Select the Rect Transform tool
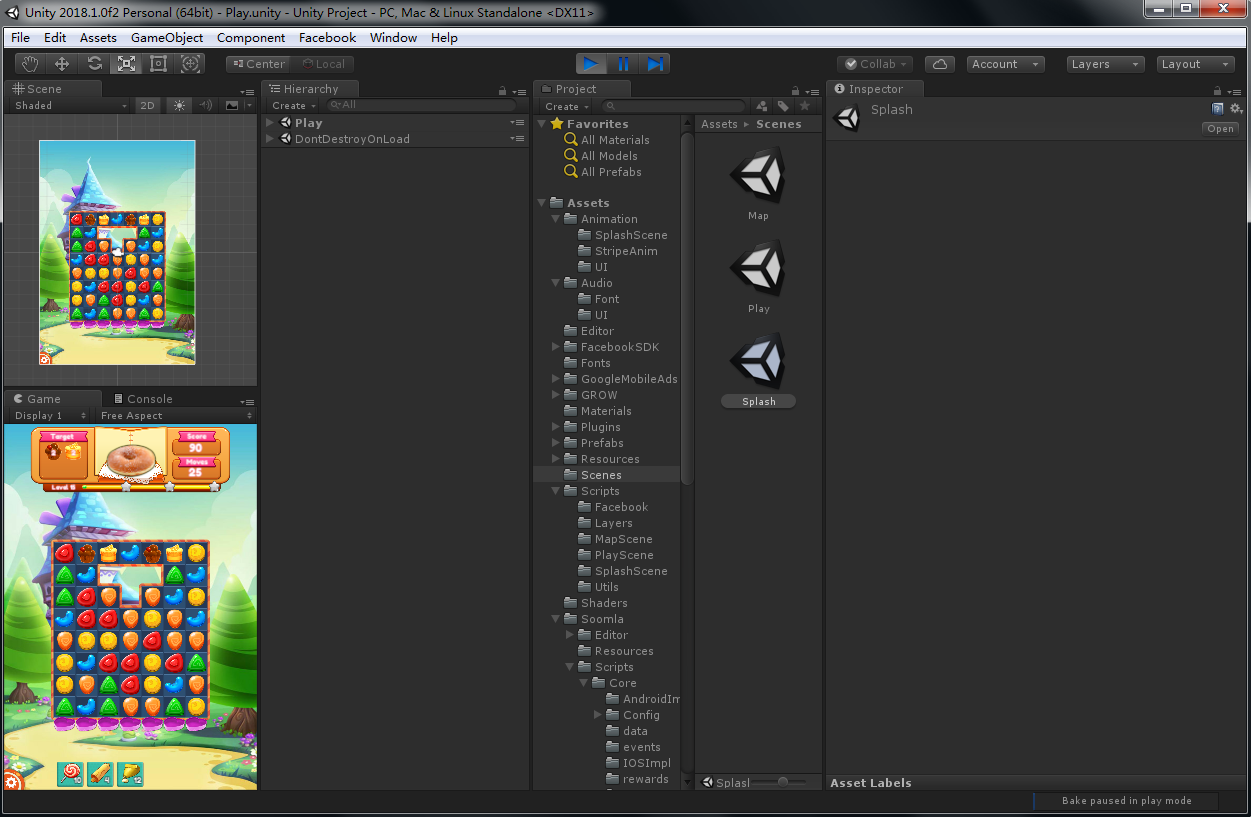This screenshot has width=1251, height=817. coord(158,64)
